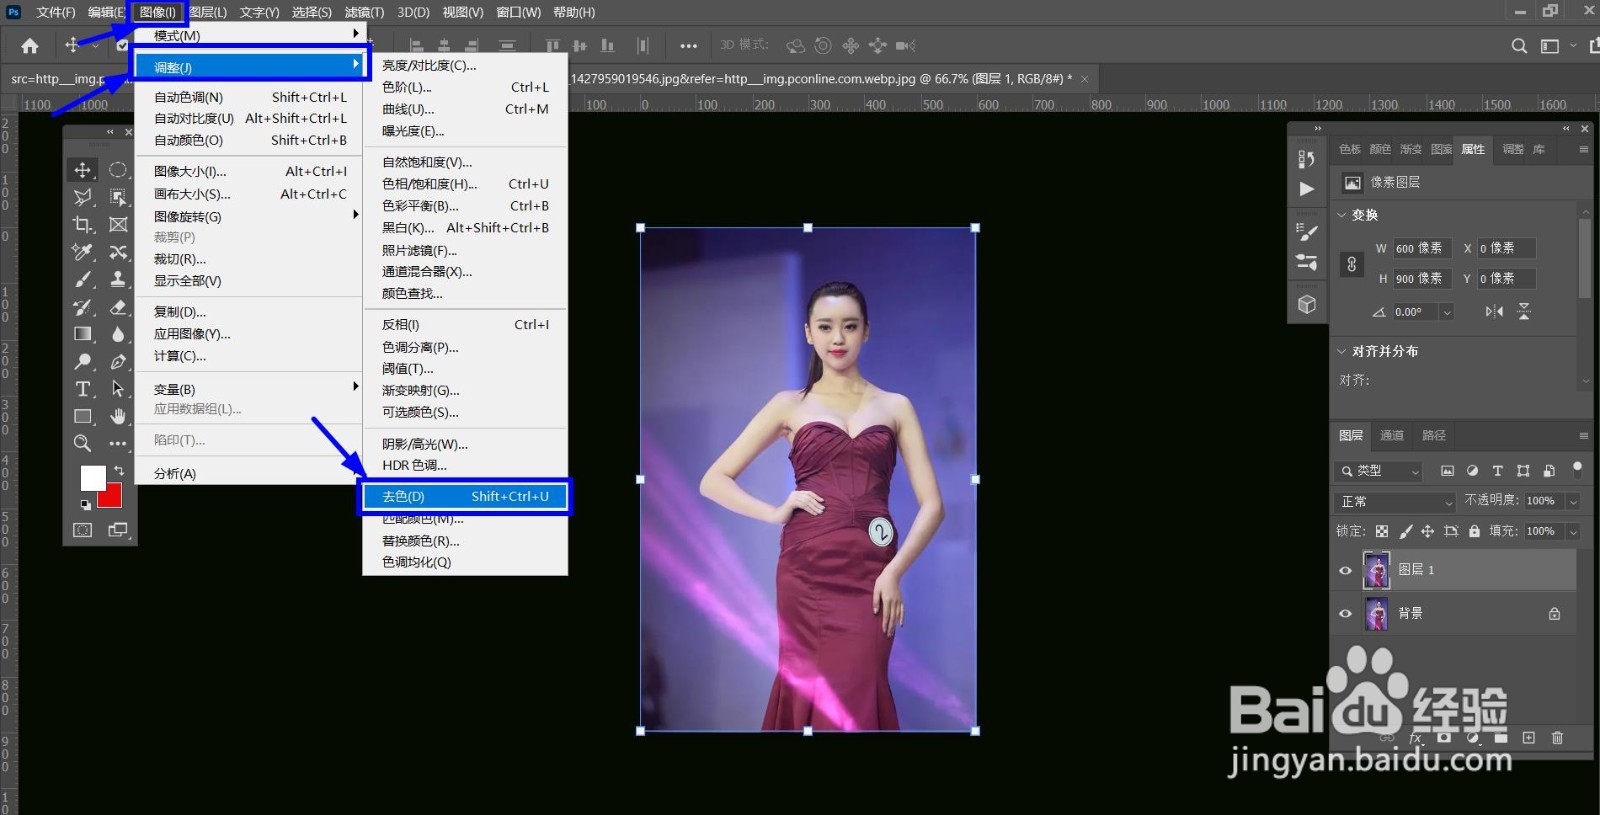Select the Zoom magnifier tool
The image size is (1600, 815).
(83, 443)
